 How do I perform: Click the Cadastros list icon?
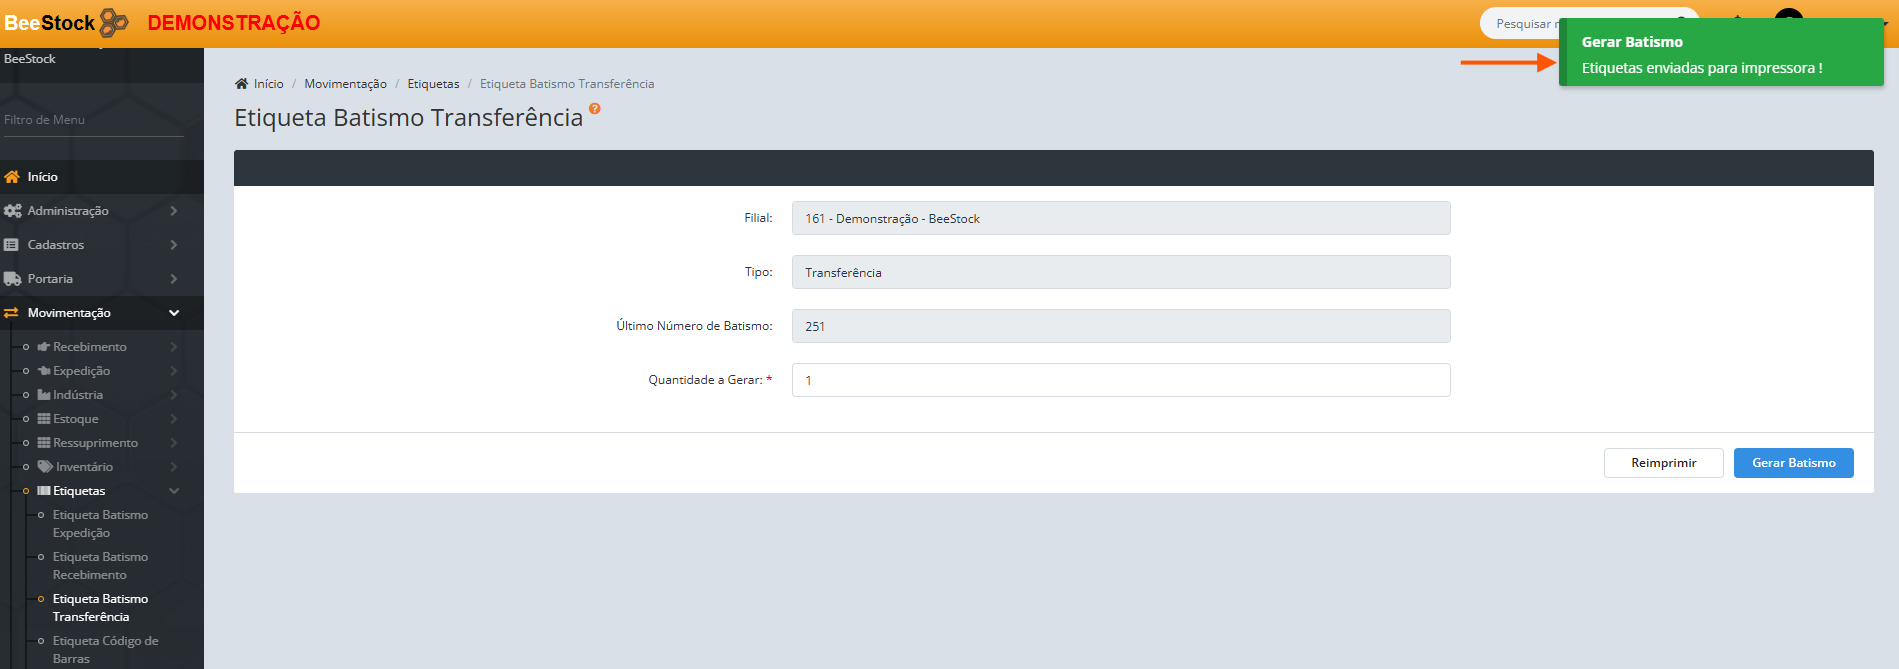click(12, 245)
